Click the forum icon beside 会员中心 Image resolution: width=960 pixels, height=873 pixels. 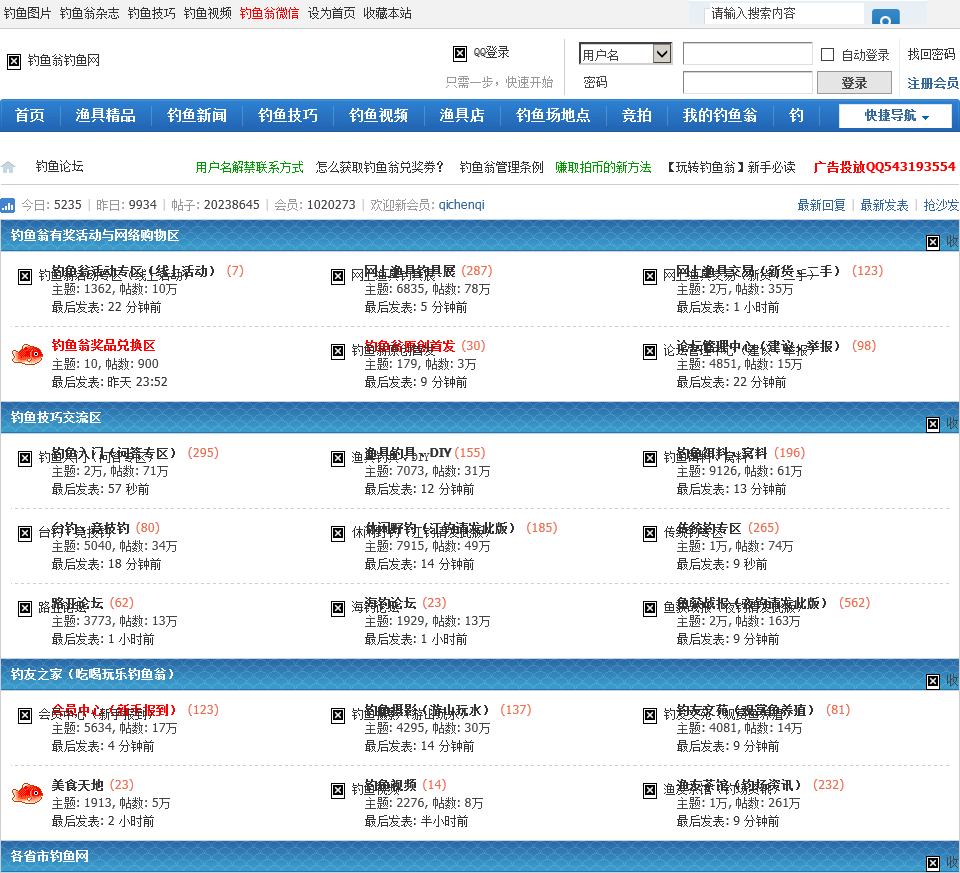point(24,716)
